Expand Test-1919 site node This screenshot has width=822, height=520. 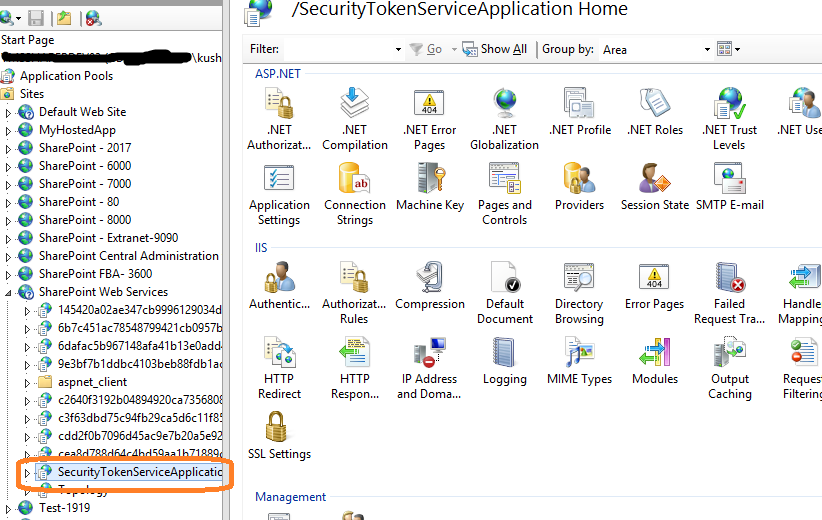(x=8, y=508)
